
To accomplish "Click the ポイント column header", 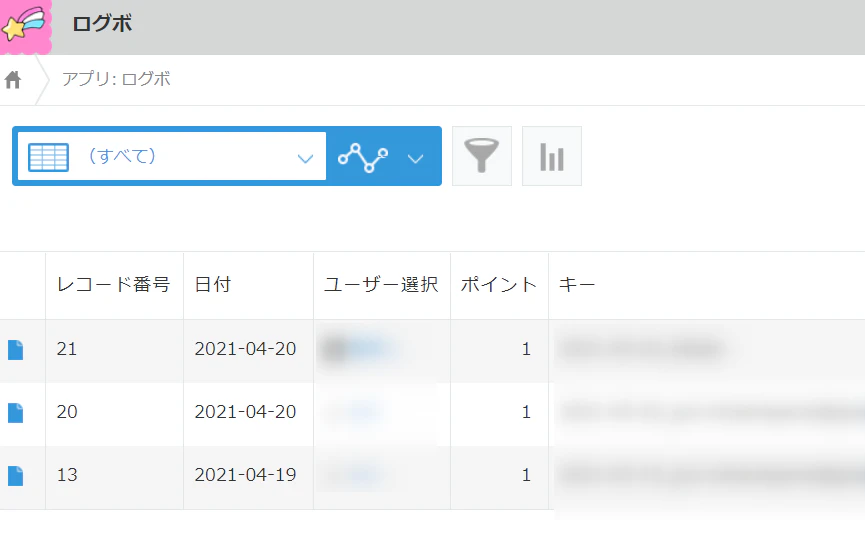I will [x=499, y=285].
